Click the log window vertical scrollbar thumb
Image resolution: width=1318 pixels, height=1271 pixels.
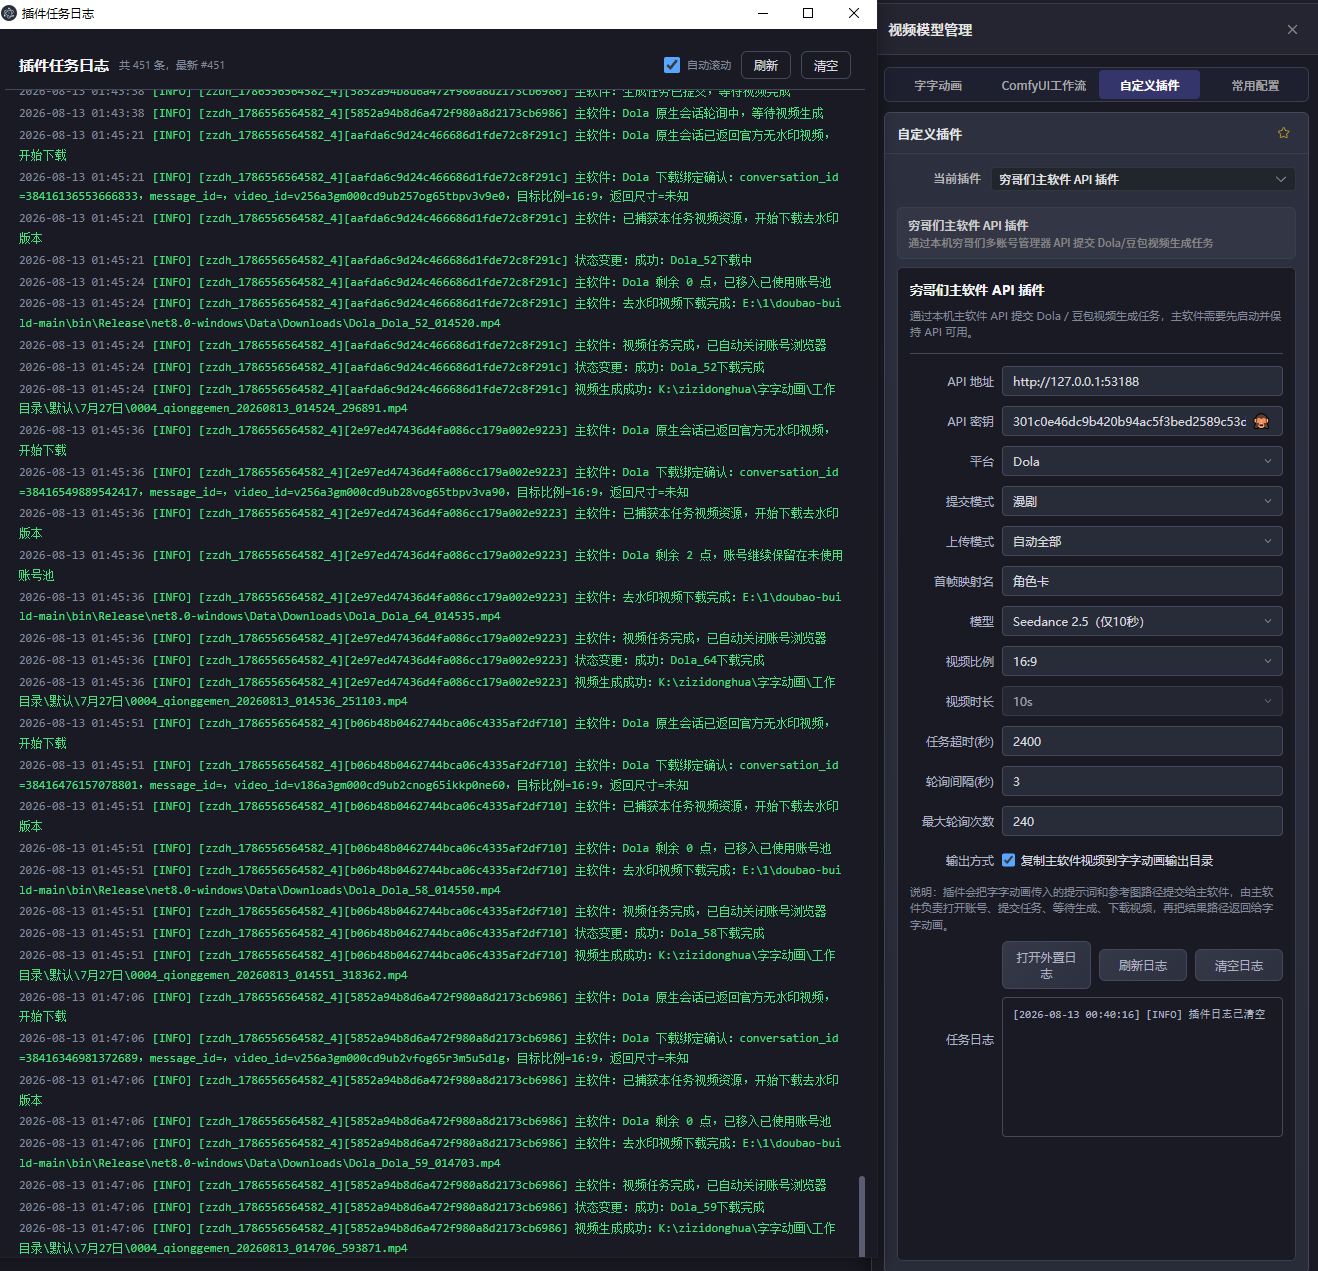pos(862,1214)
